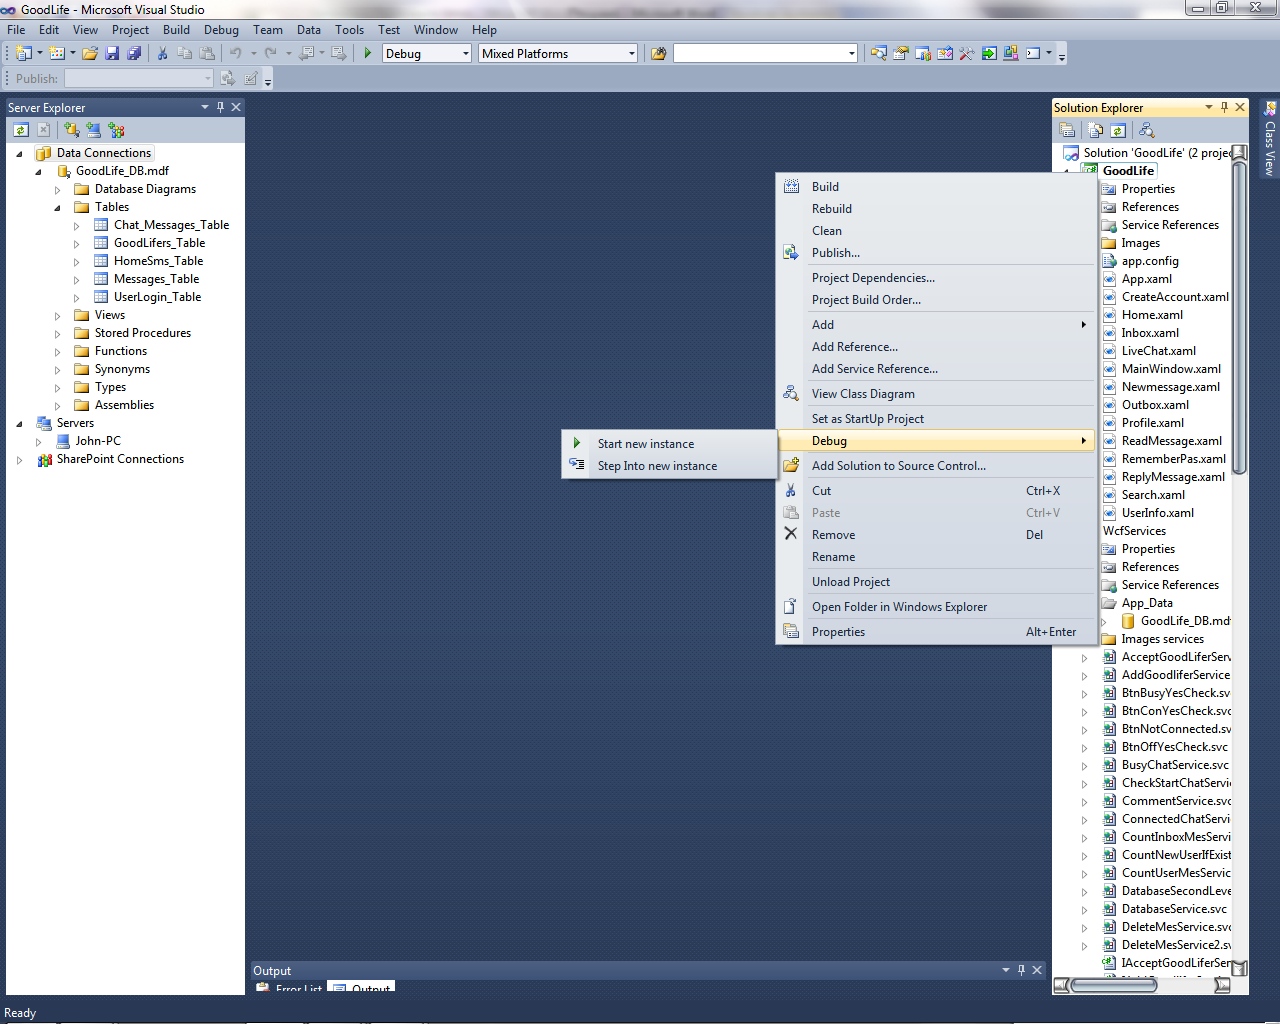1280x1024 pixels.
Task: Open the Command Window toolbar icon
Action: [x=1033, y=53]
